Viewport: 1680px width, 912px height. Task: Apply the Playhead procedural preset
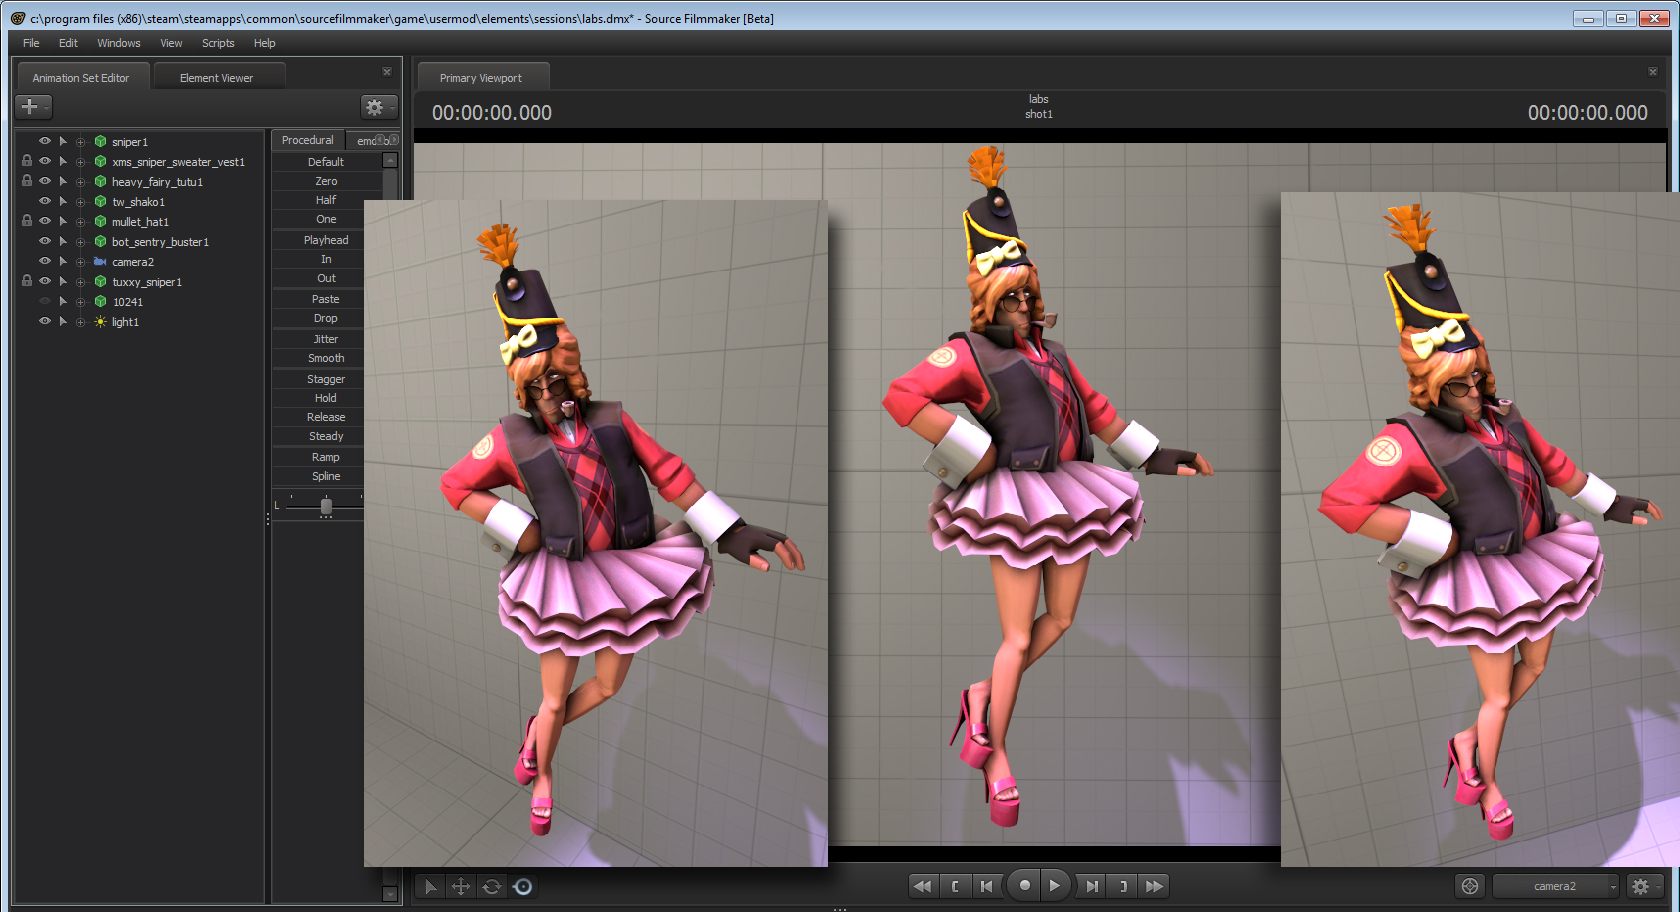point(326,240)
